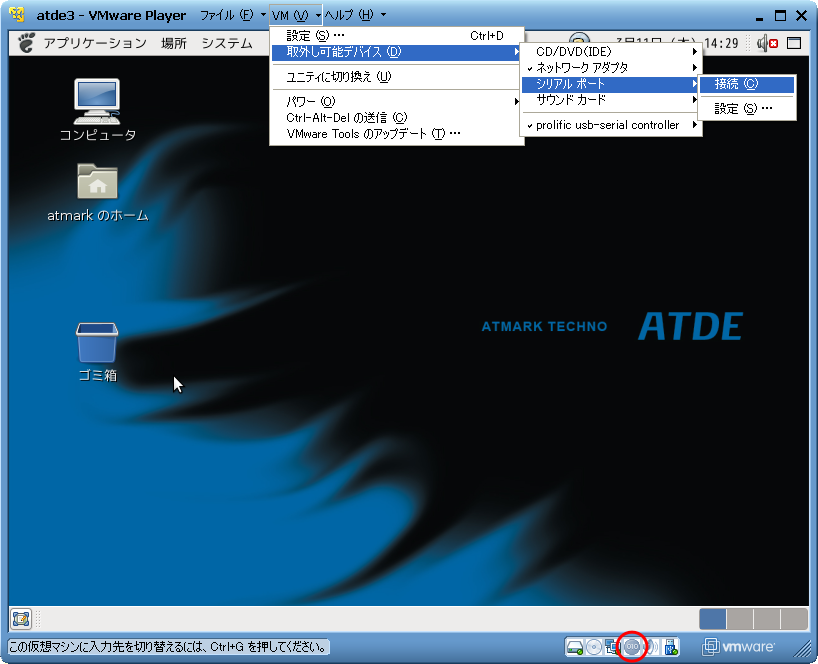Select ユニティに切り換え (U)
This screenshot has height=664, width=818.
pos(396,77)
